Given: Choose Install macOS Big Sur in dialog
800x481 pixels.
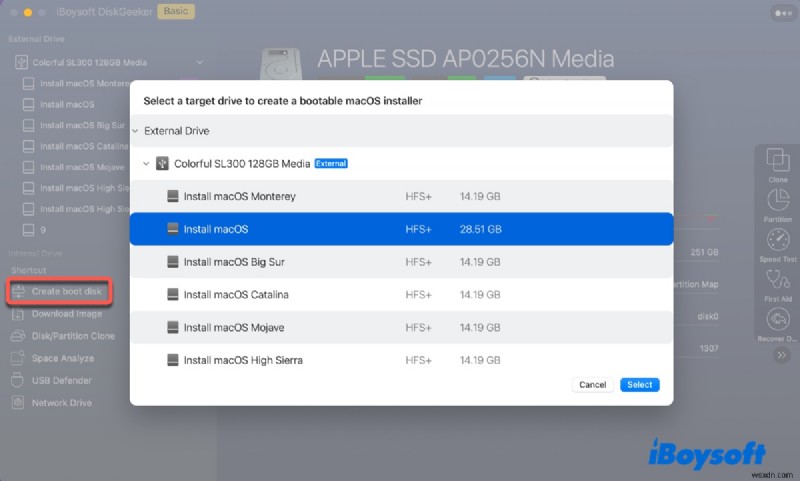Looking at the screenshot, I should coord(402,262).
